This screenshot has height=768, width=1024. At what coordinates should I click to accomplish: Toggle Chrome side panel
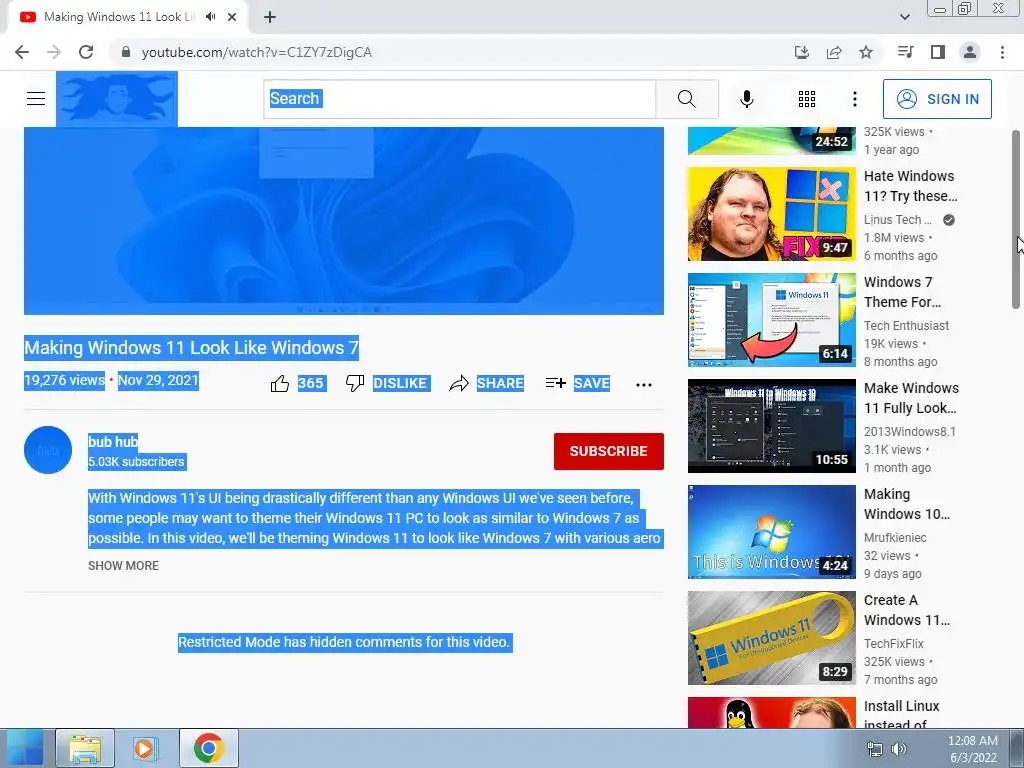click(x=938, y=52)
